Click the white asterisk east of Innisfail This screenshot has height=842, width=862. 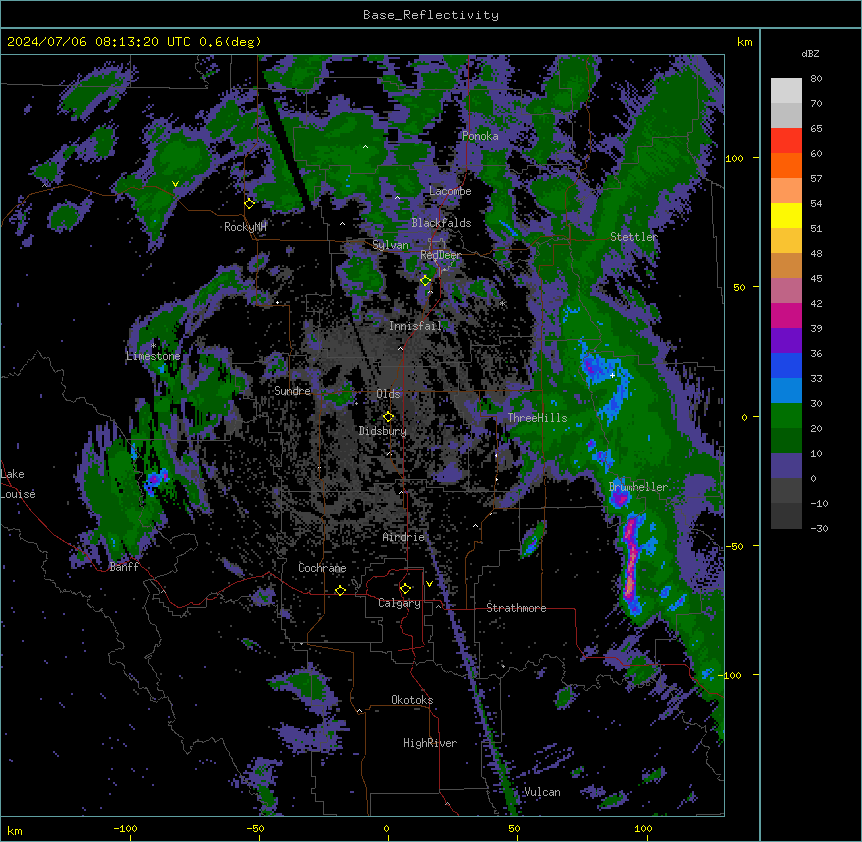point(502,303)
